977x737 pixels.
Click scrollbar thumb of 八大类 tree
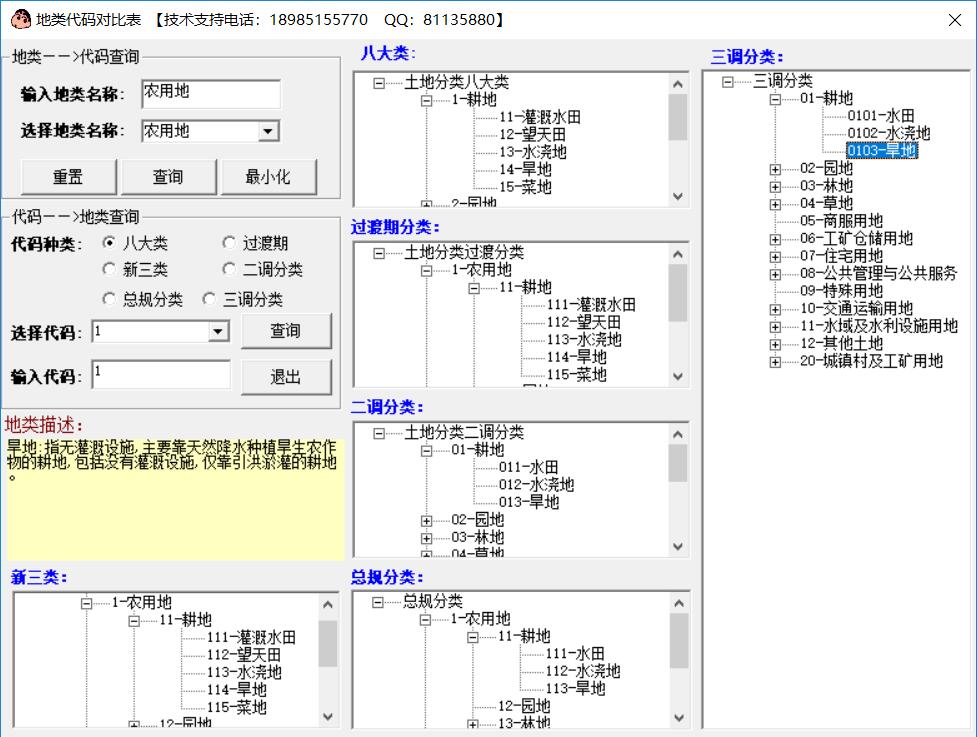tap(678, 117)
